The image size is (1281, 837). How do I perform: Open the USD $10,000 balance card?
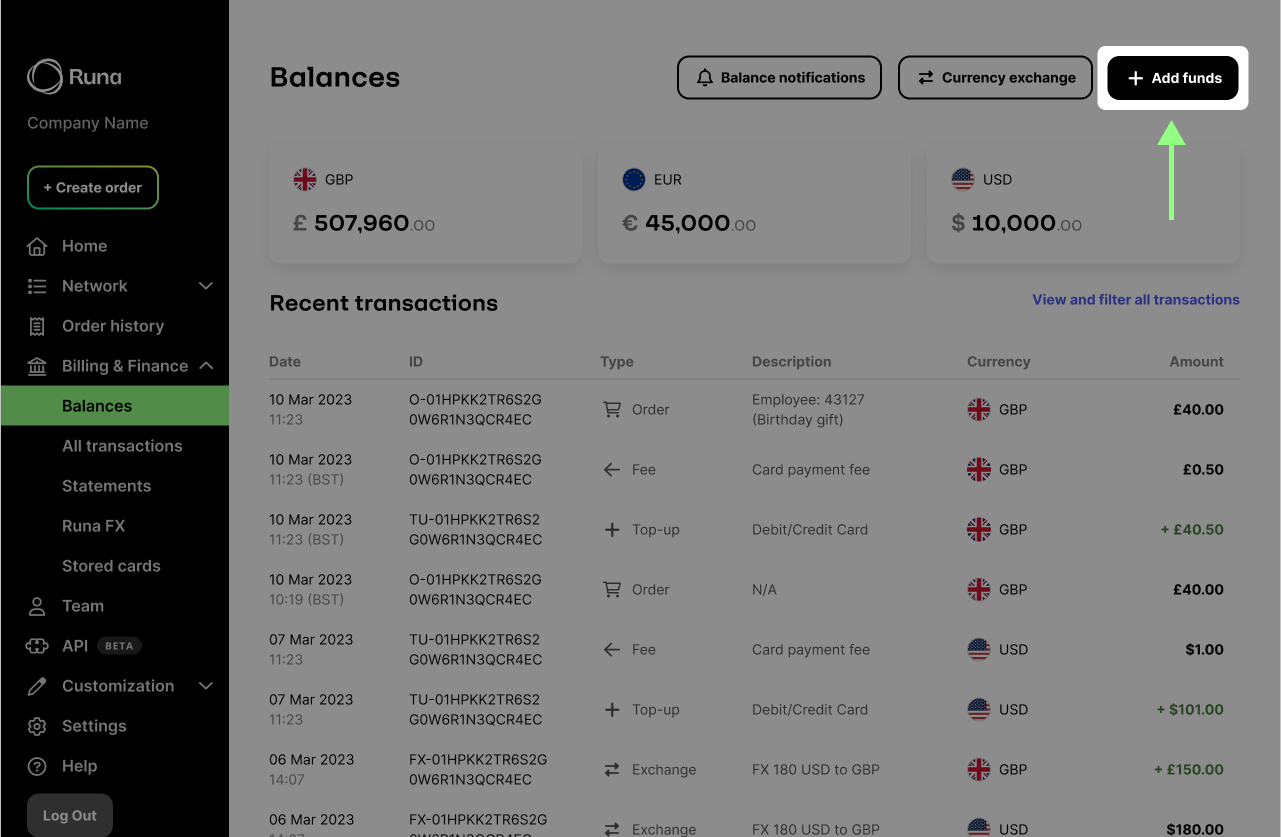pos(1084,204)
